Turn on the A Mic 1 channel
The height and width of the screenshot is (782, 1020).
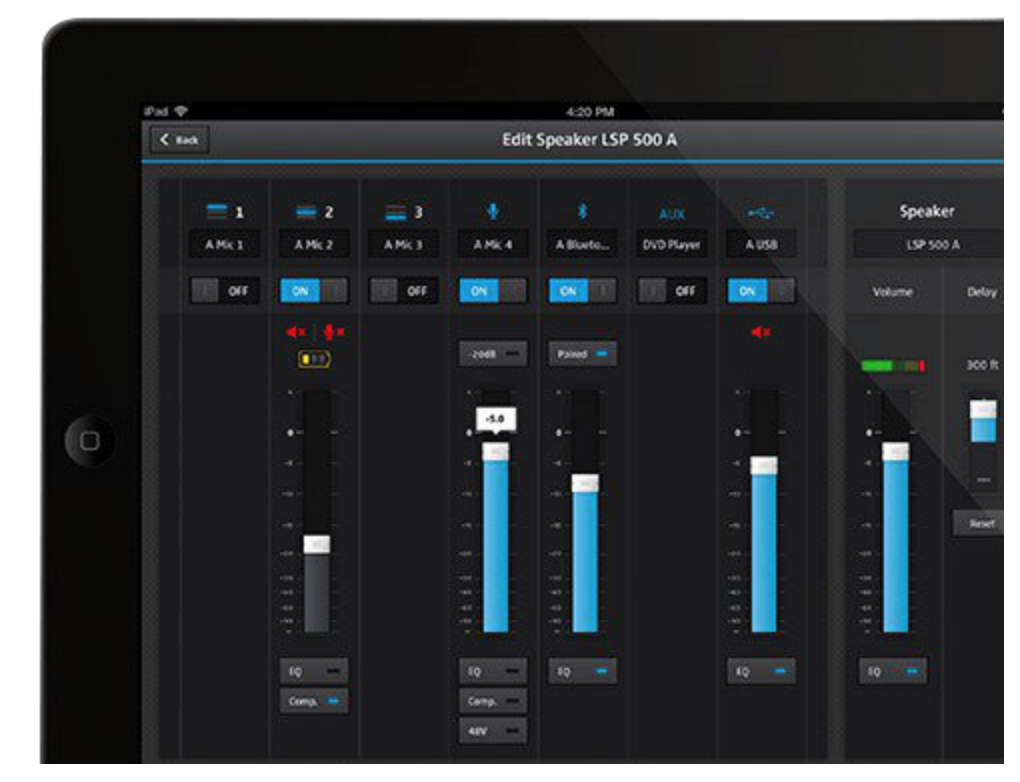coord(225,291)
